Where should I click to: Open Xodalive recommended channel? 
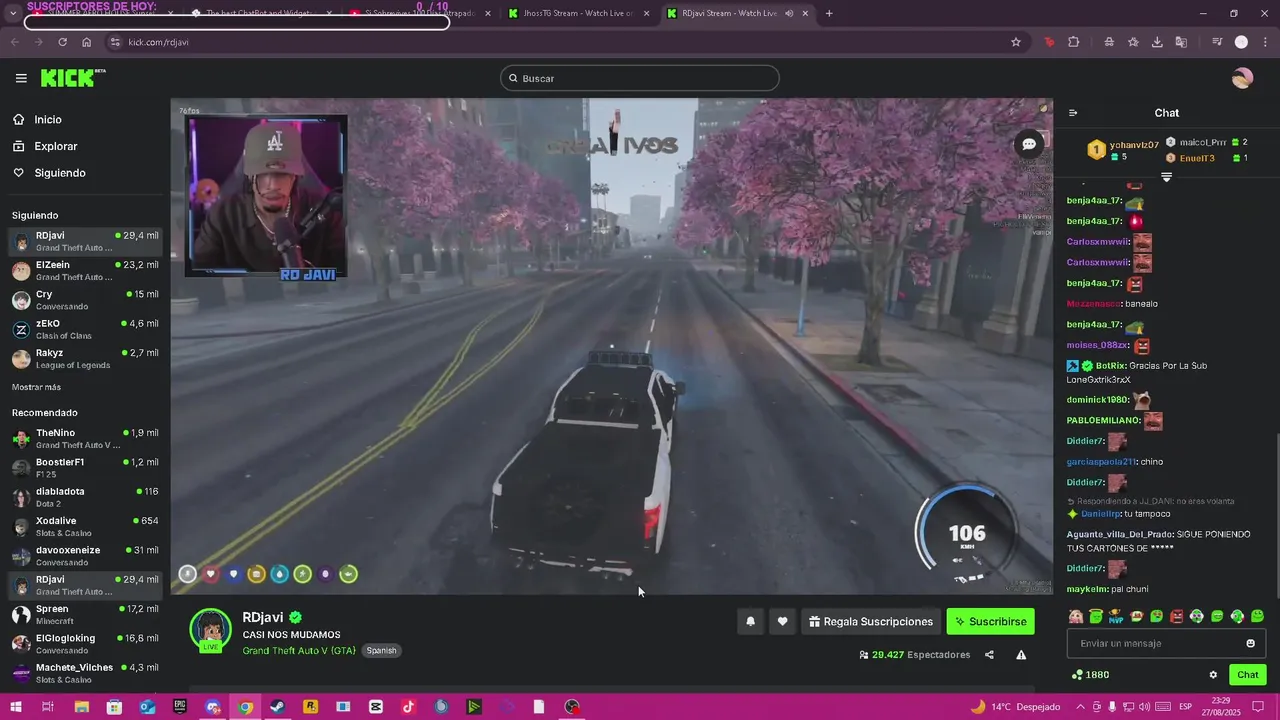pyautogui.click(x=85, y=526)
